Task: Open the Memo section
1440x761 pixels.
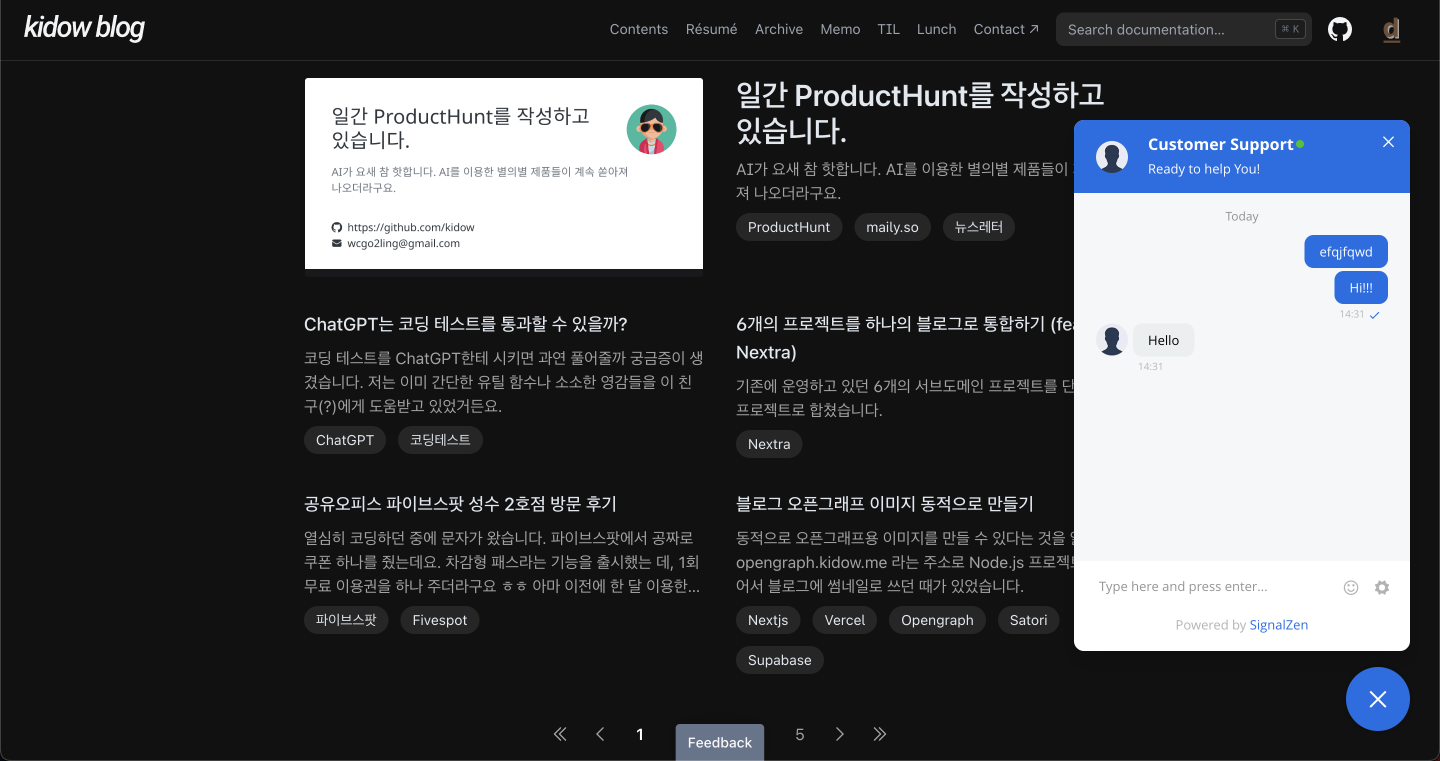Action: [840, 29]
